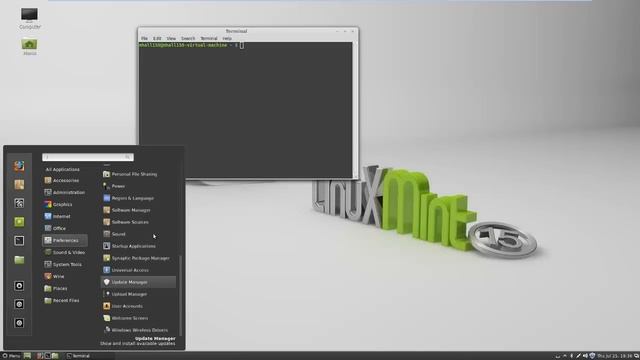Open the Terminal menu in the Terminal window
Viewport: 640px width, 360px height.
click(209, 38)
